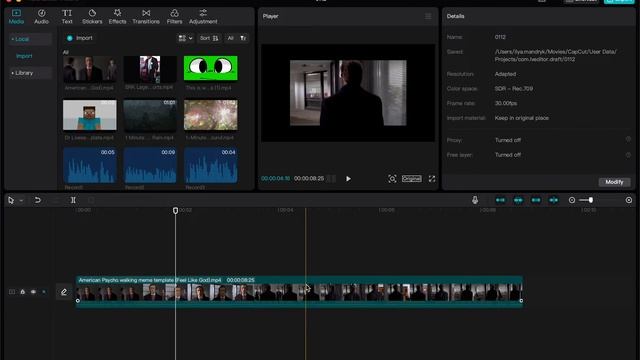Select the 00:04 audio recording thumbnail
Viewport: 640px width, 360px height.
coord(211,165)
